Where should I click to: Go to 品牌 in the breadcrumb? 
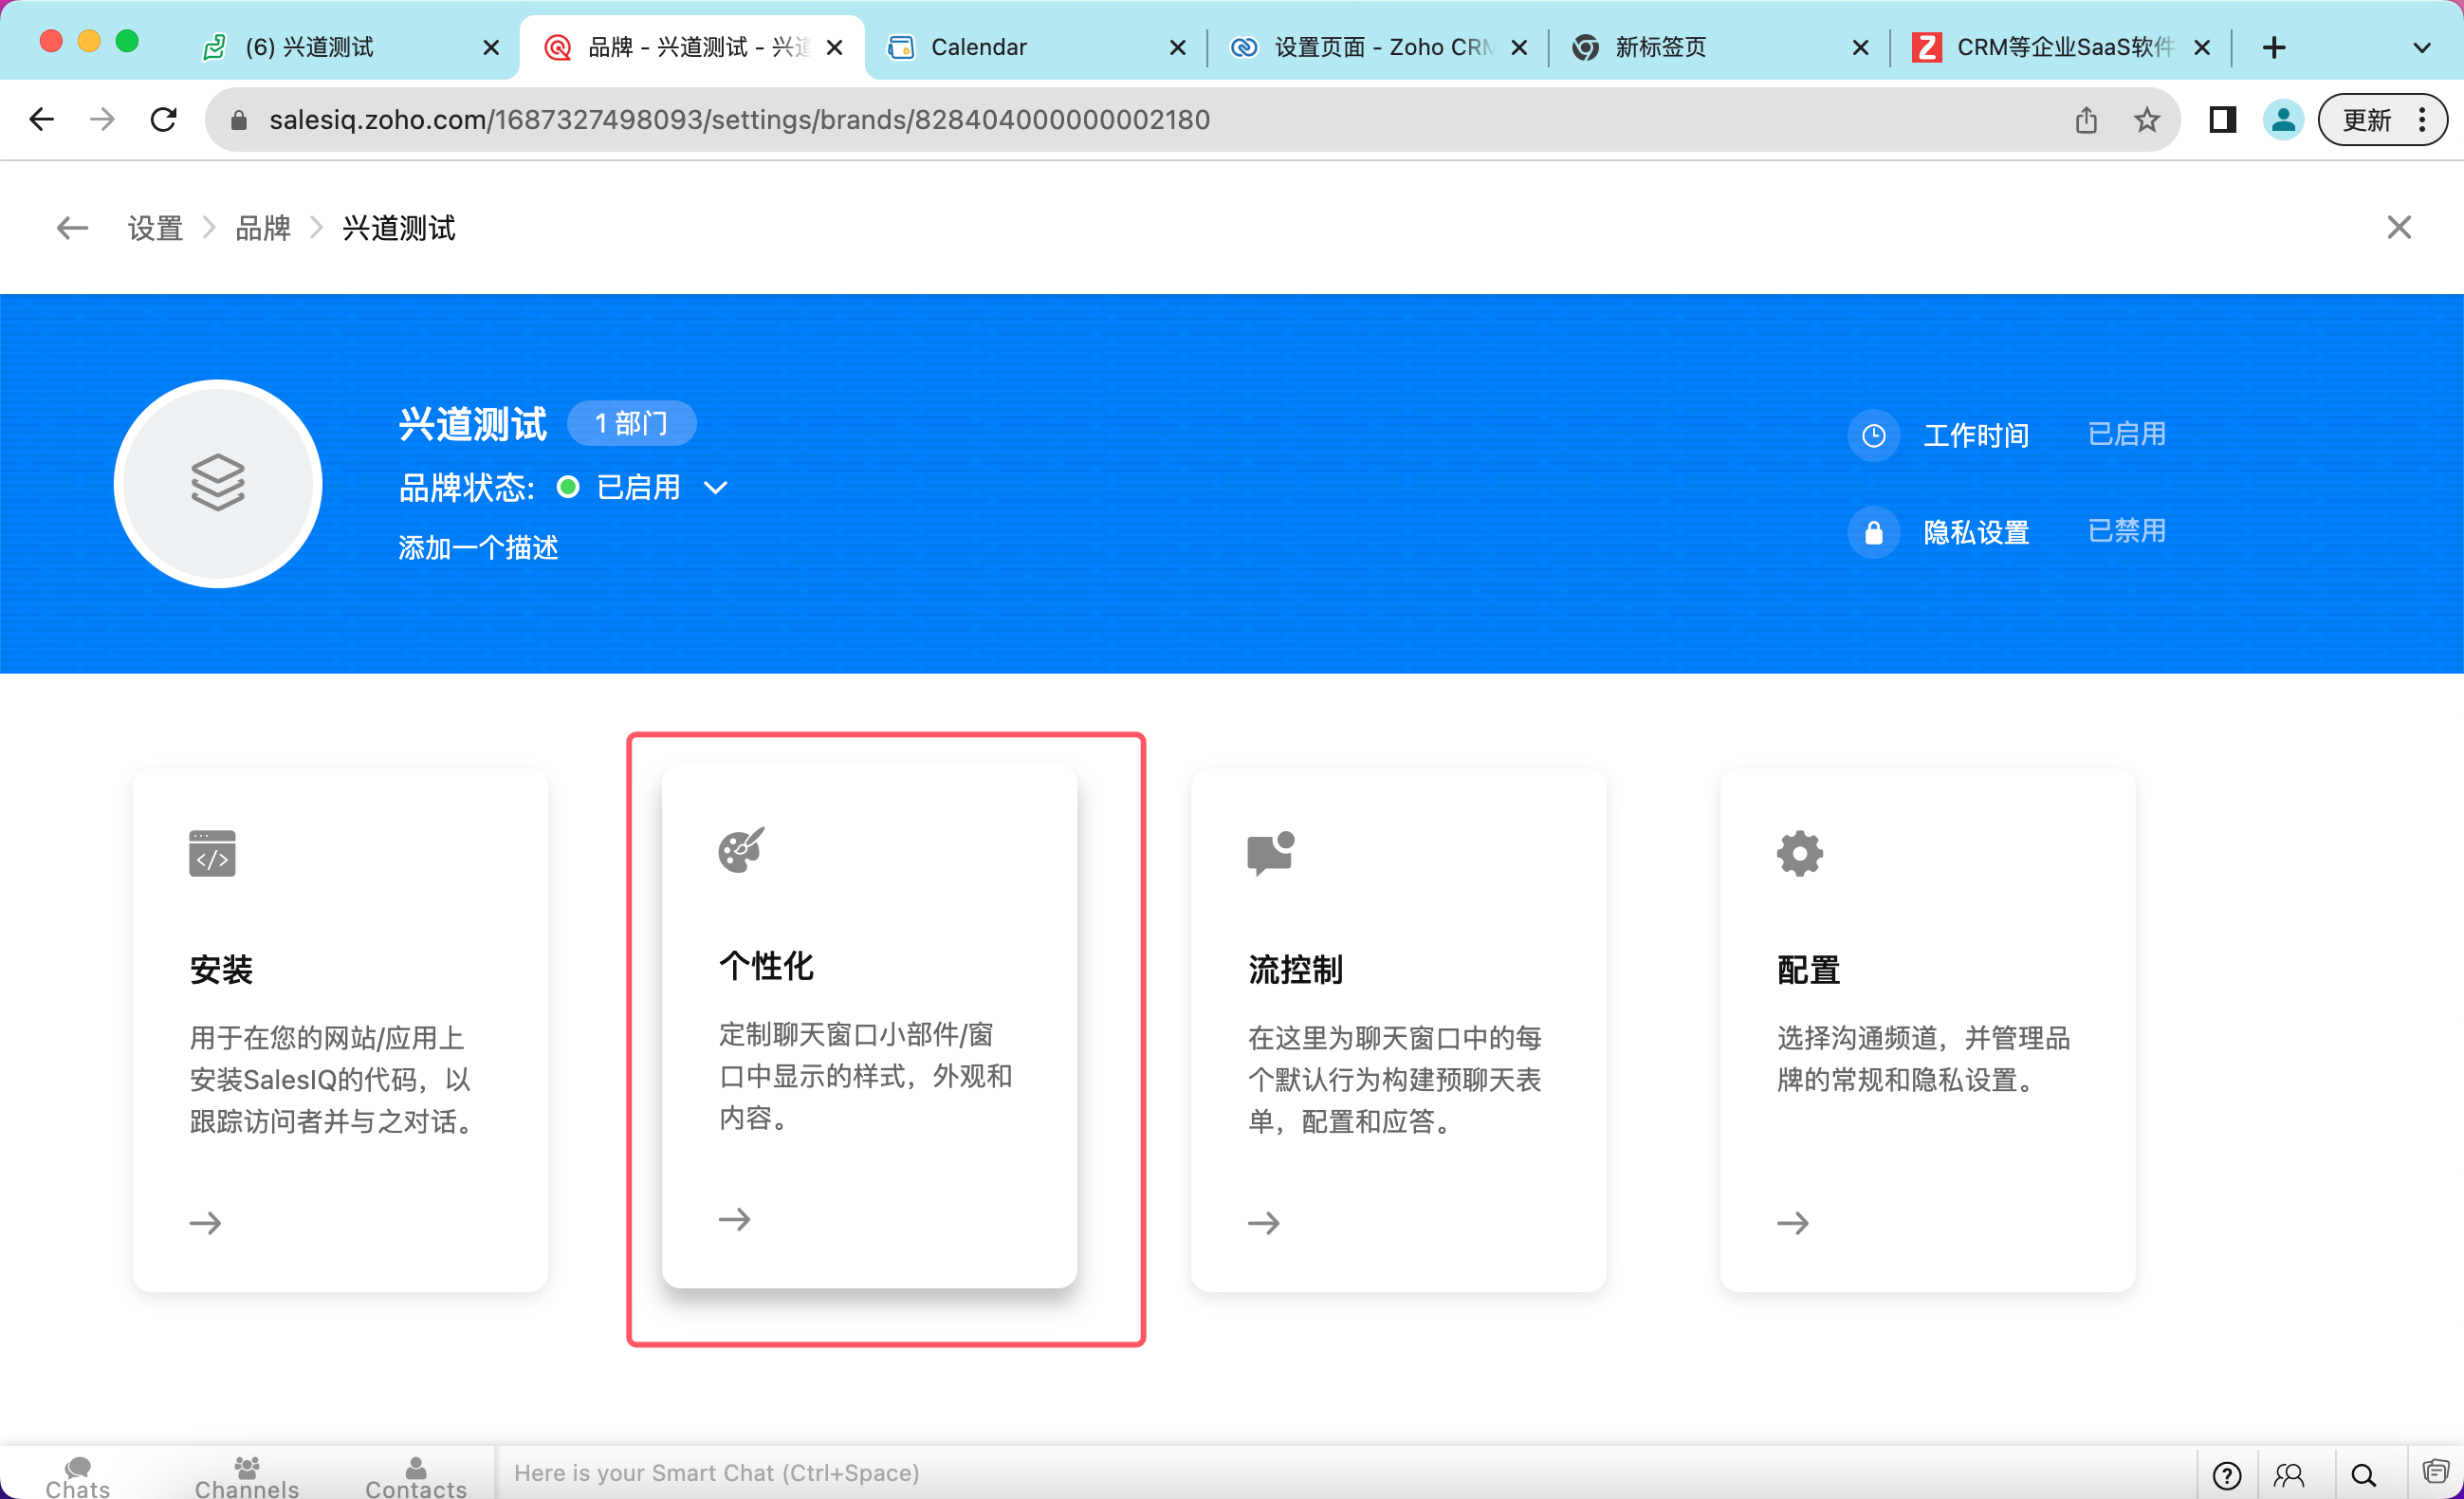tap(262, 228)
